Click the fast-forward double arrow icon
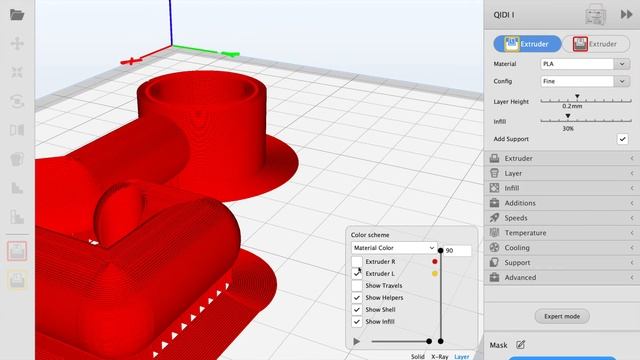The width and height of the screenshot is (640, 360). tap(626, 15)
